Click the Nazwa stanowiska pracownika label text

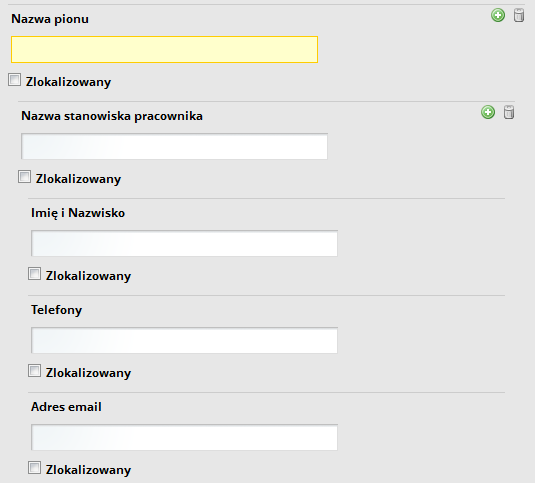[112, 116]
